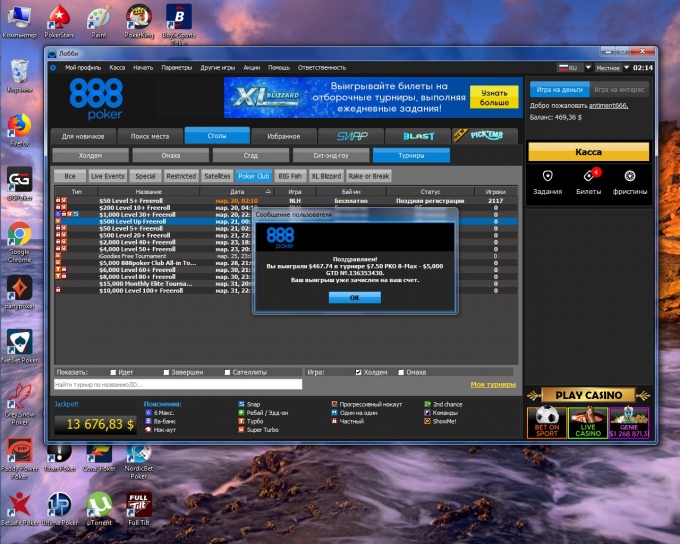Open the Firefox desktop shortcut
The width and height of the screenshot is (680, 544).
coord(20,129)
